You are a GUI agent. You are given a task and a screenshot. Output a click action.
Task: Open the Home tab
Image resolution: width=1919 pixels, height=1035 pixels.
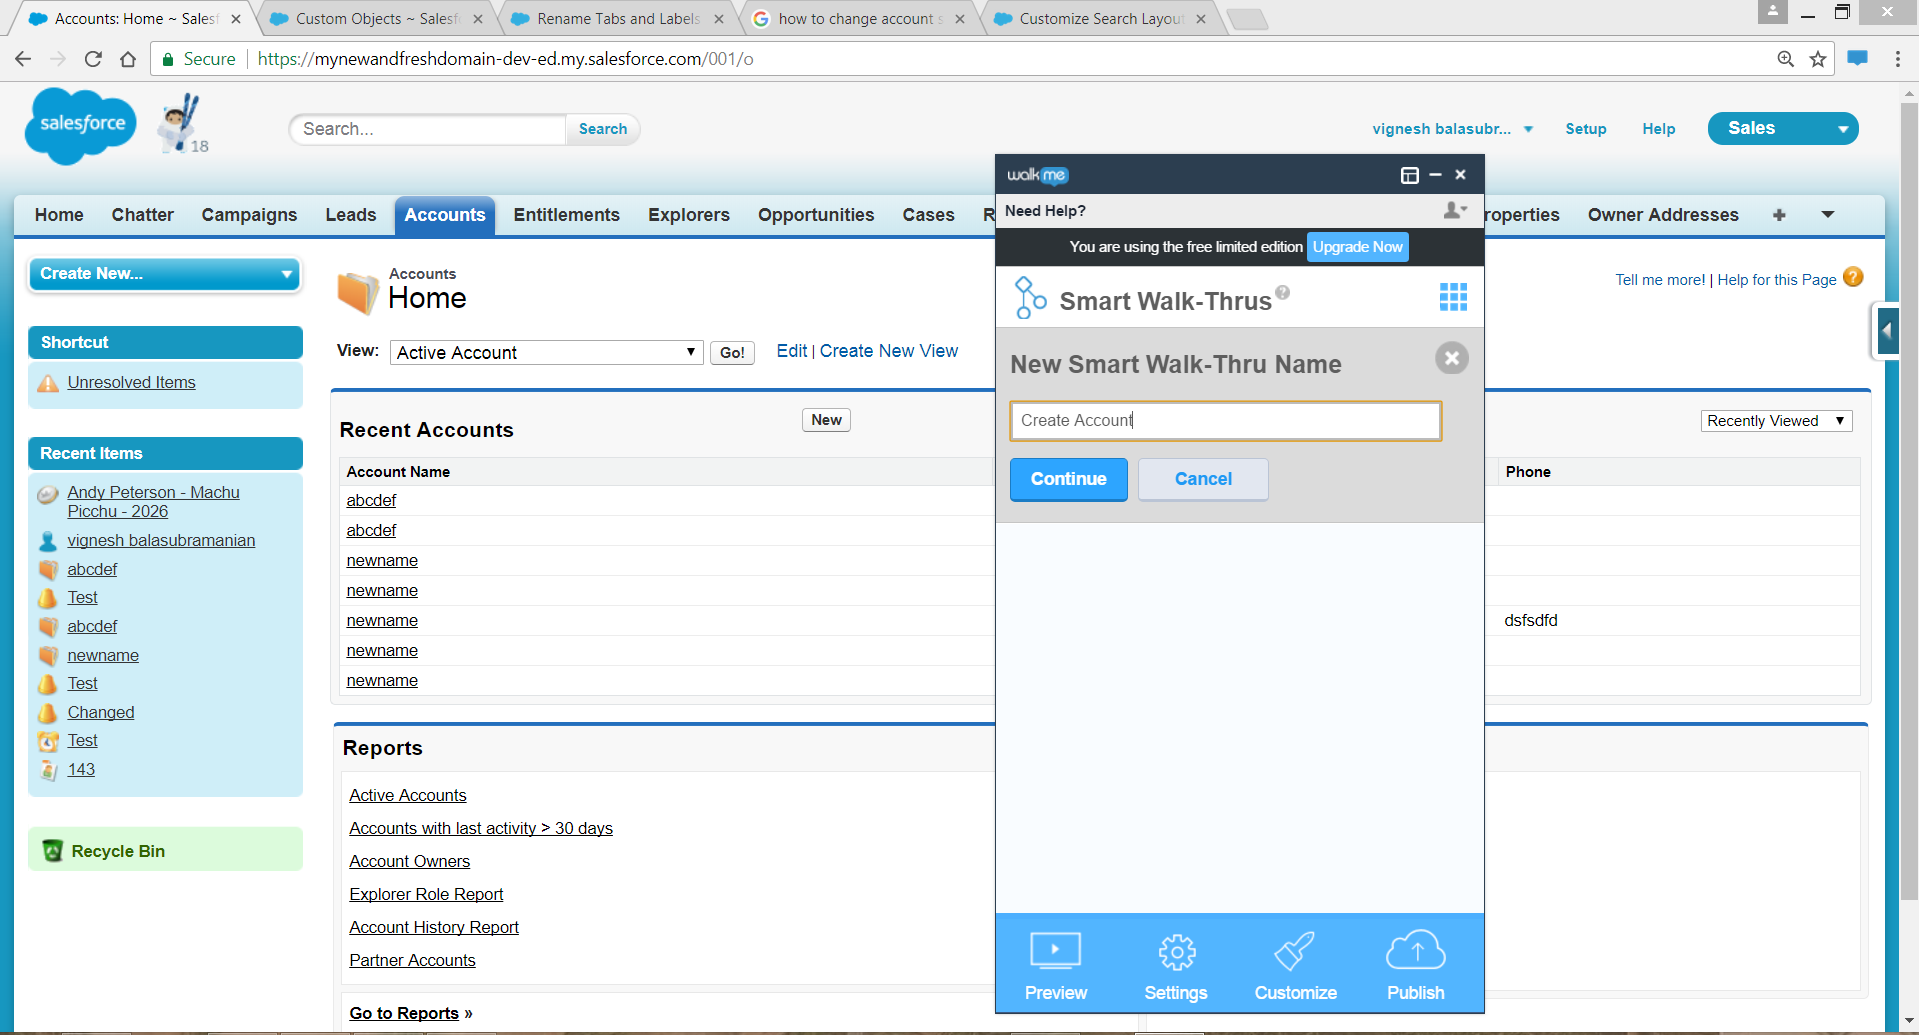point(59,215)
